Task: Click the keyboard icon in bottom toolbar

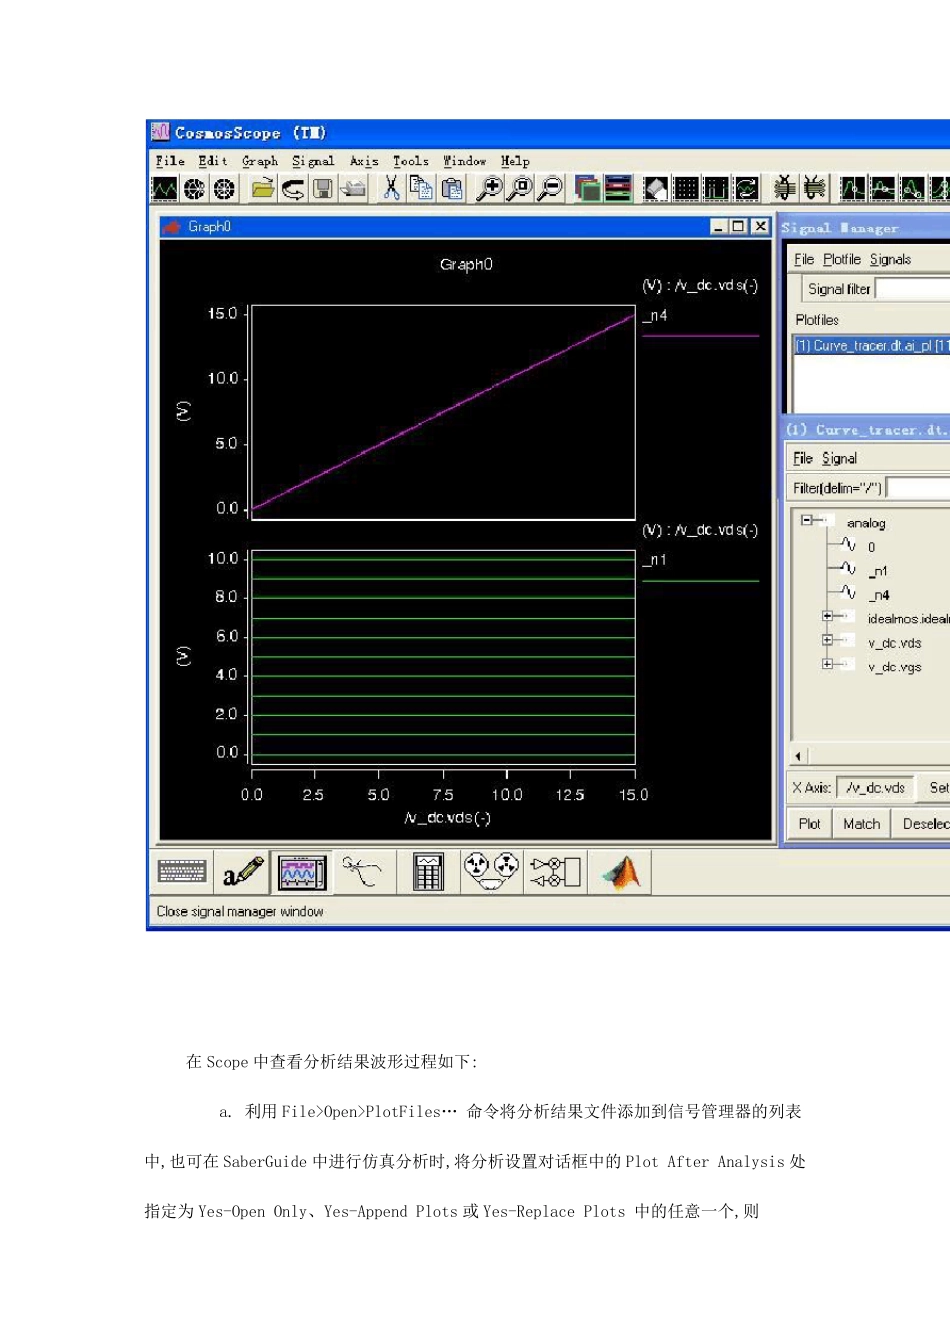Action: click(182, 872)
